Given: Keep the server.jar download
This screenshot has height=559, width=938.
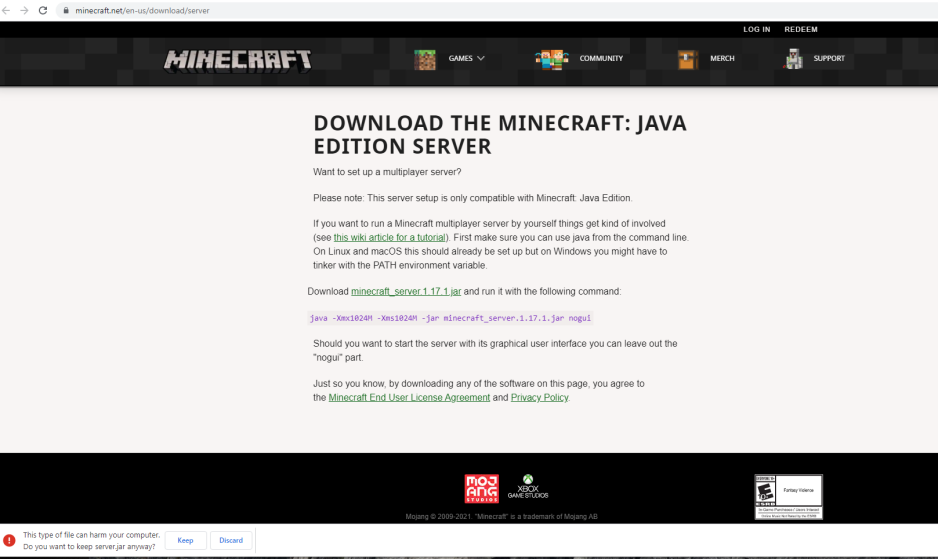Looking at the screenshot, I should [185, 540].
